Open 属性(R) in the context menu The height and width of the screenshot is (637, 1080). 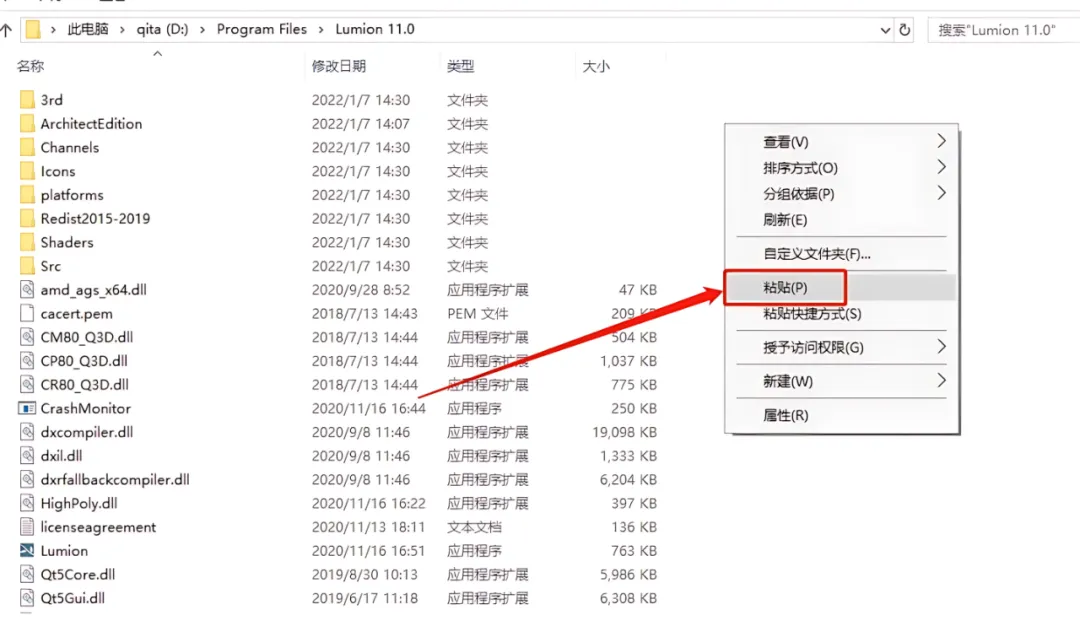(x=841, y=415)
